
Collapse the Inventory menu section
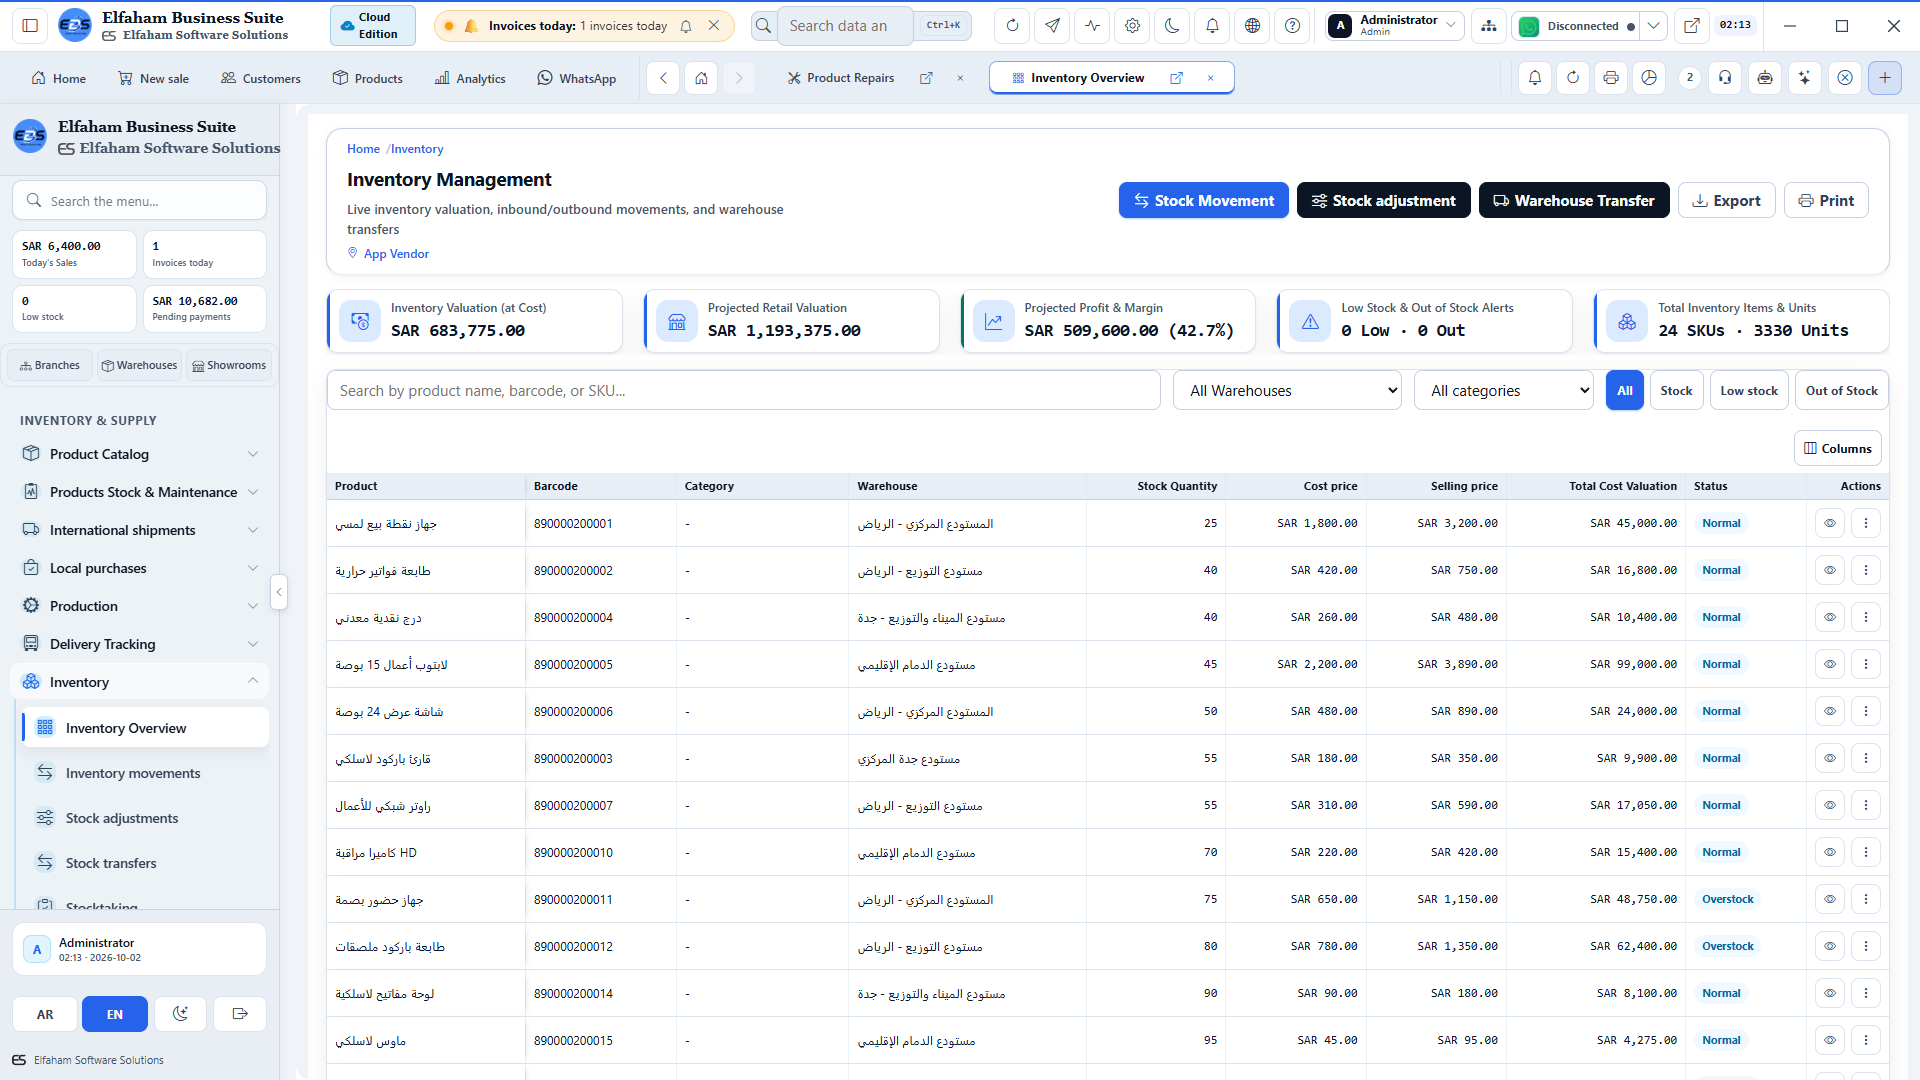[140, 682]
